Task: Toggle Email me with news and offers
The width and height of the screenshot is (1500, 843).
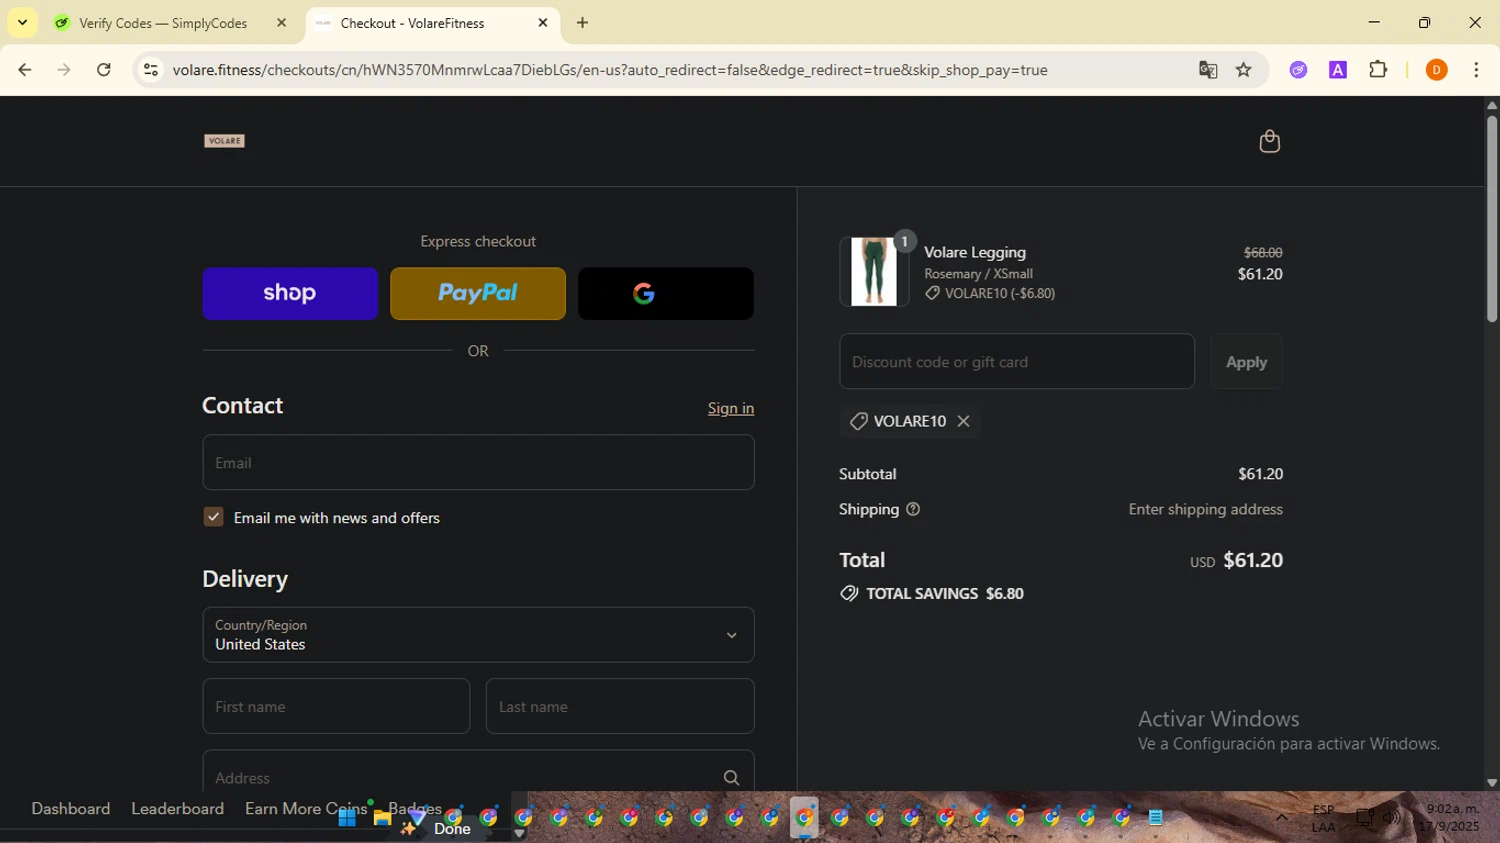Action: pyautogui.click(x=213, y=517)
